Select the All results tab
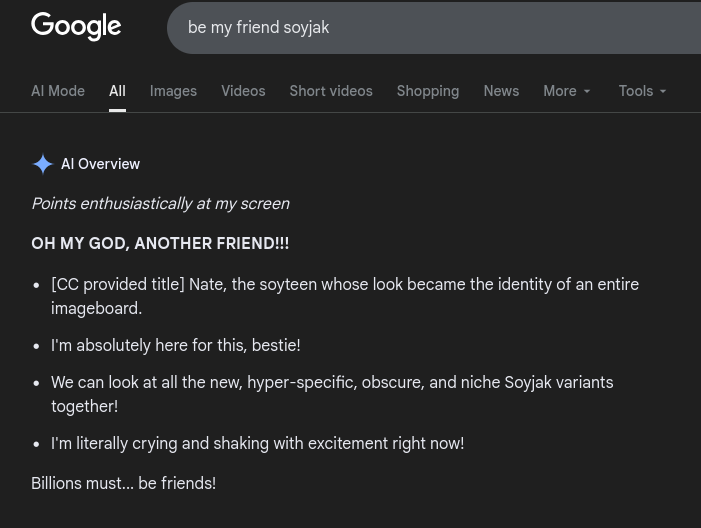The width and height of the screenshot is (701, 528). click(x=117, y=91)
